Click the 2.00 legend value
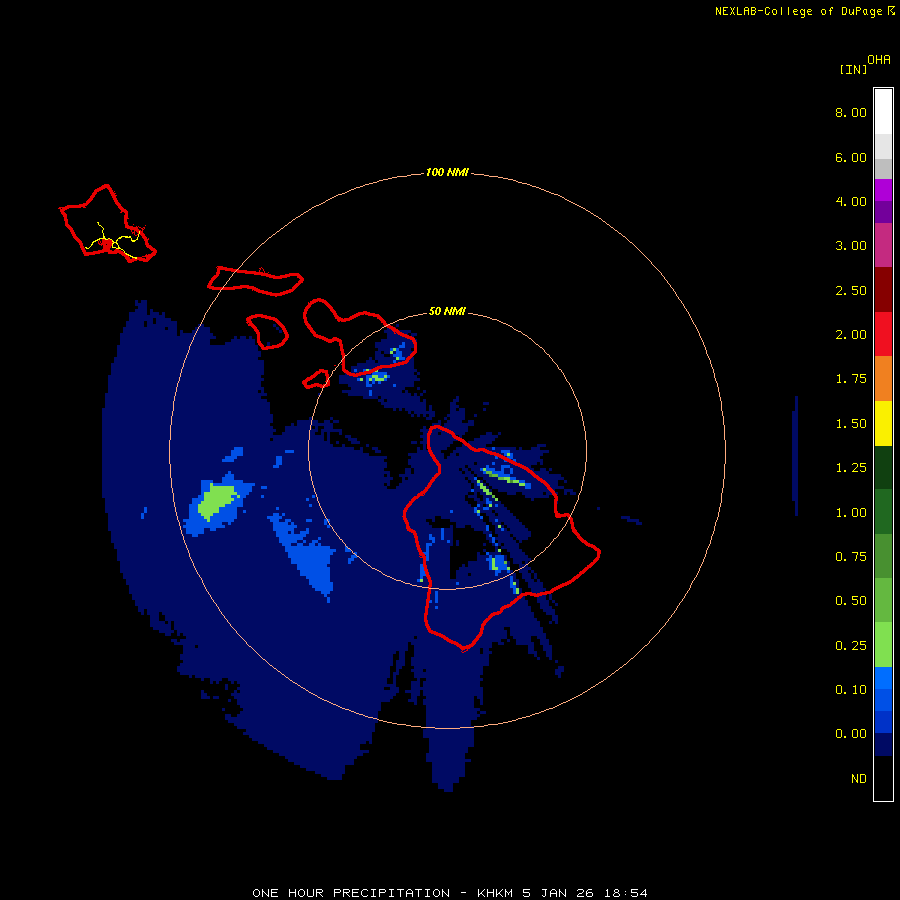This screenshot has height=900, width=900. (x=851, y=335)
